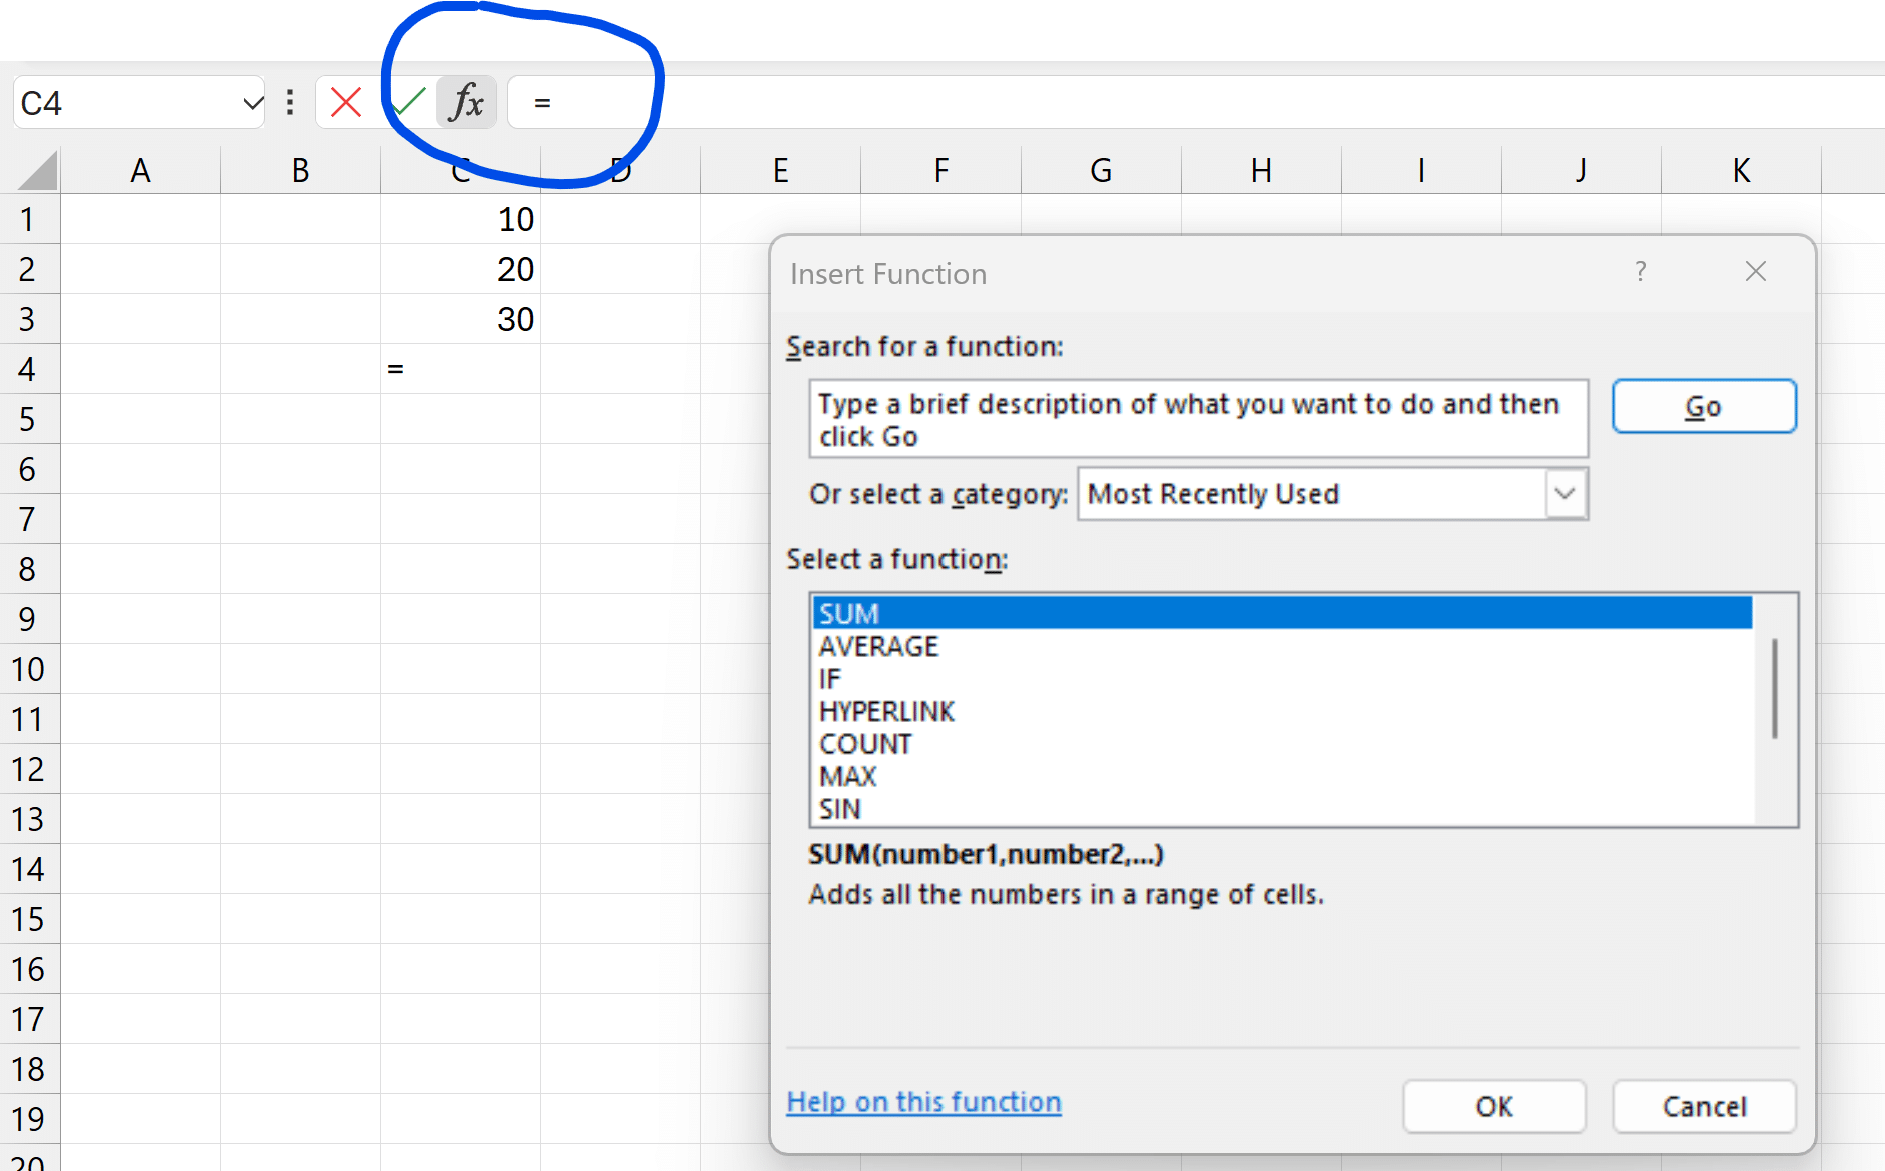Open Help on this function link
Screen dimensions: 1885x1171
point(924,1101)
